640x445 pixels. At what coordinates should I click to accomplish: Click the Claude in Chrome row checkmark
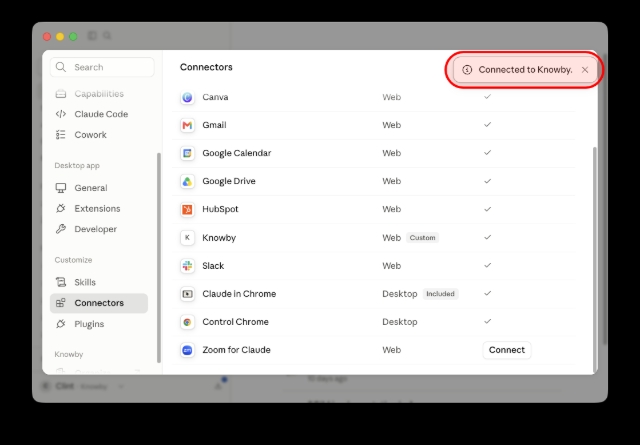click(487, 293)
